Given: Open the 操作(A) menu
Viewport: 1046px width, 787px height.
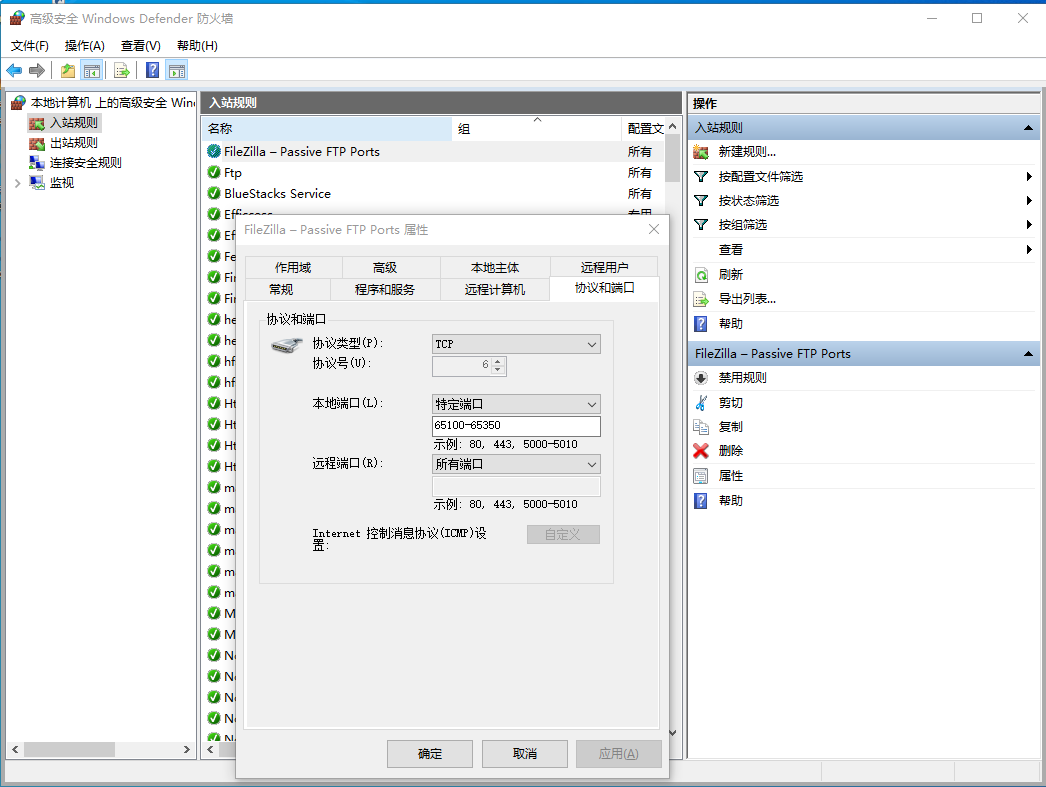Looking at the screenshot, I should (85, 45).
